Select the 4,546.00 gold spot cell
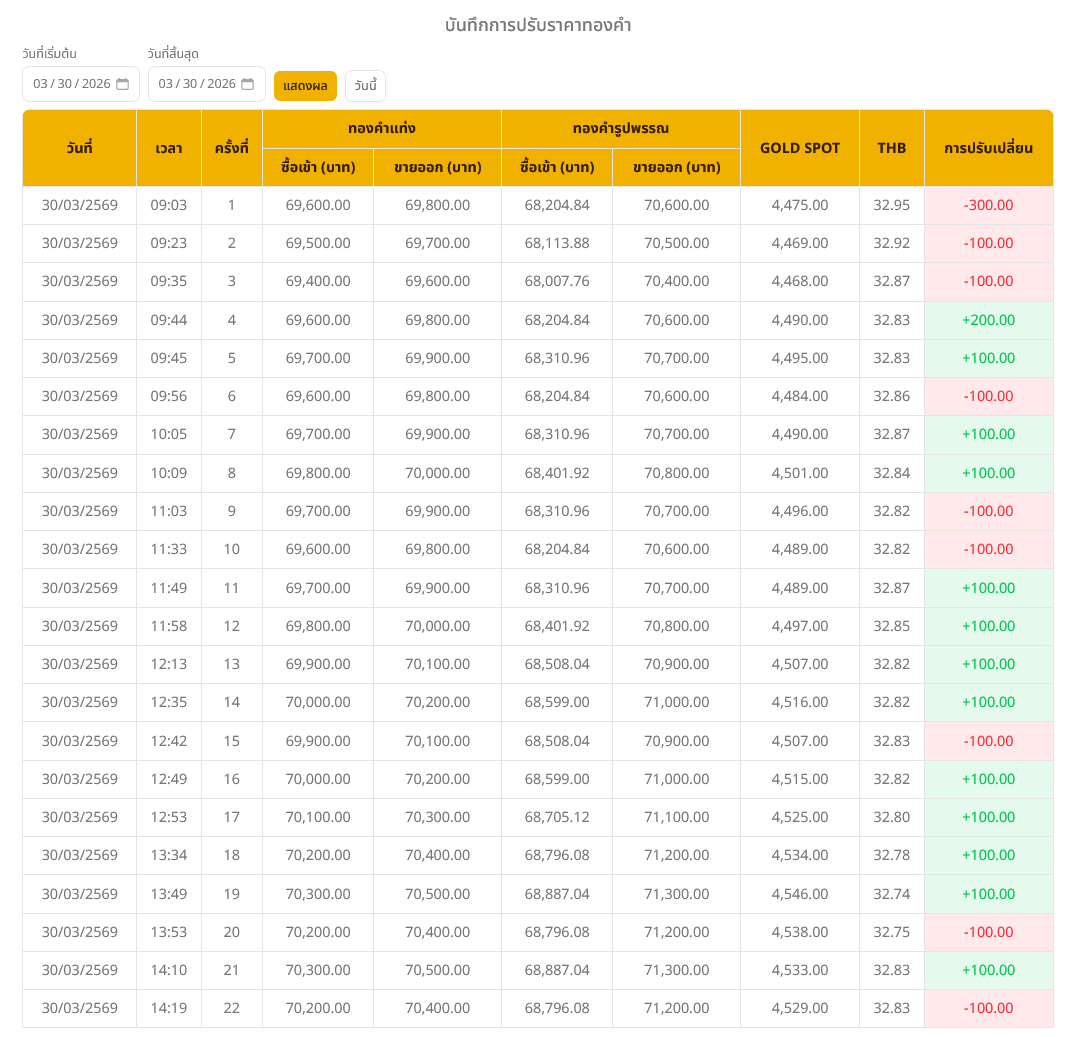The image size is (1071, 1037). [x=799, y=894]
